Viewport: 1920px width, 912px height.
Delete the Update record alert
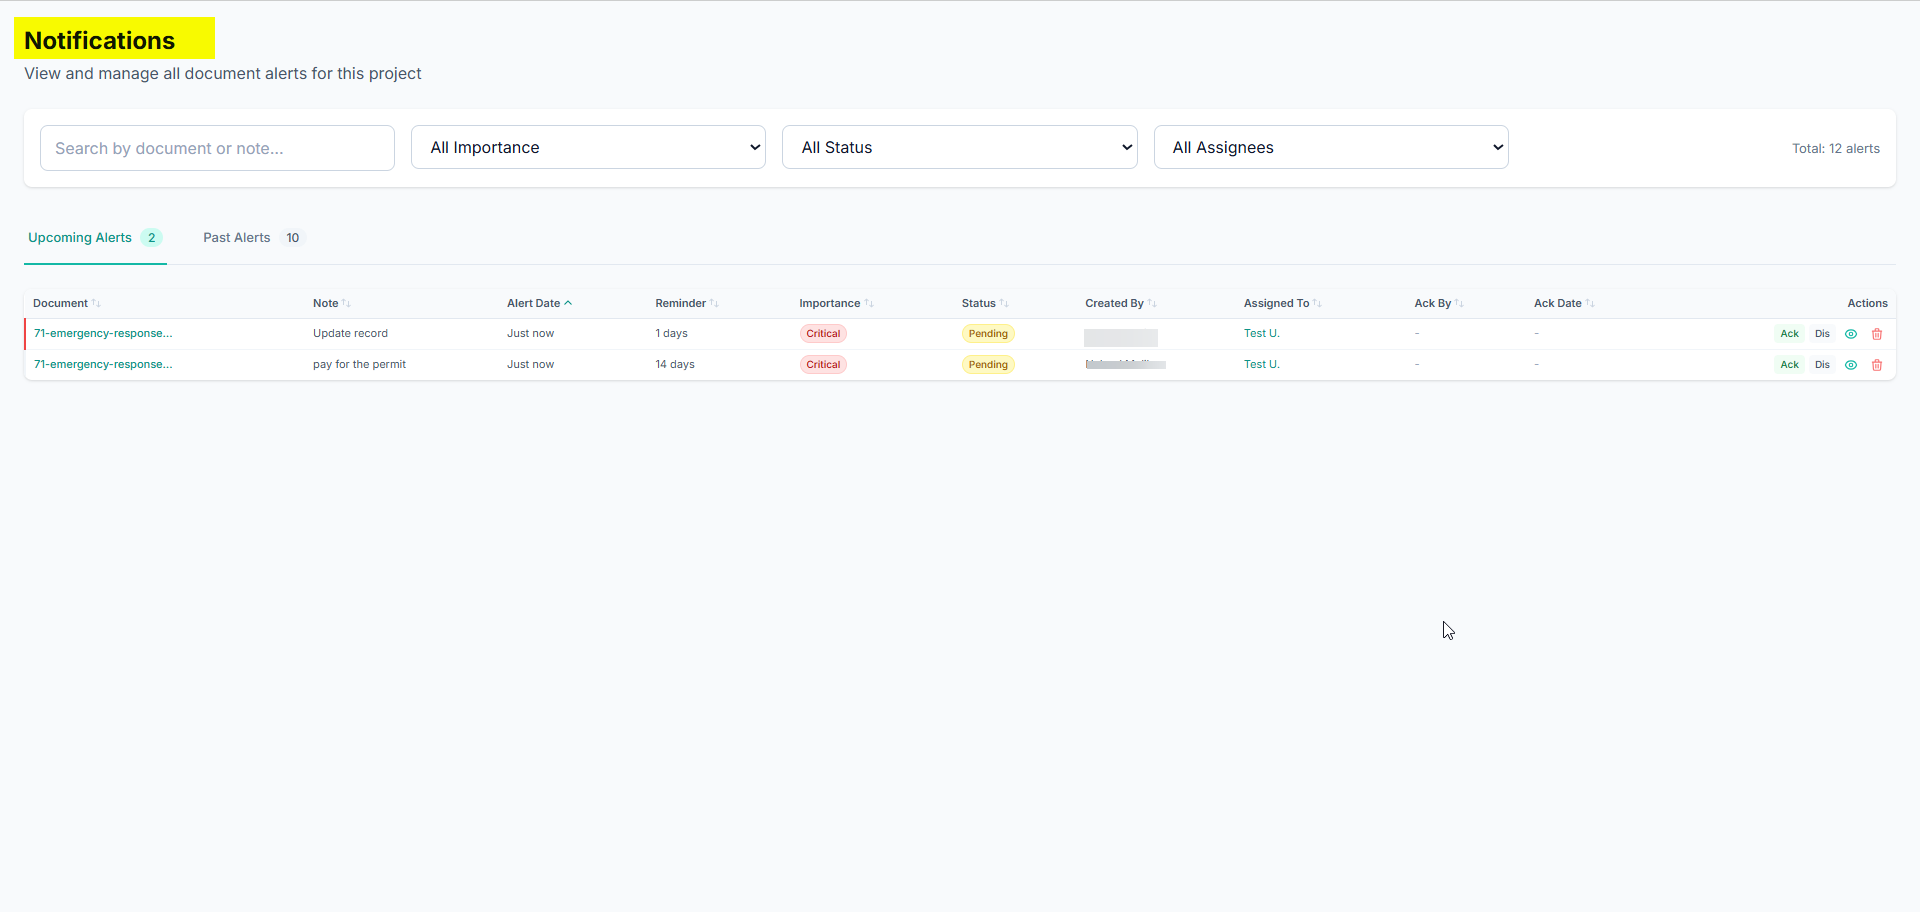coord(1877,334)
